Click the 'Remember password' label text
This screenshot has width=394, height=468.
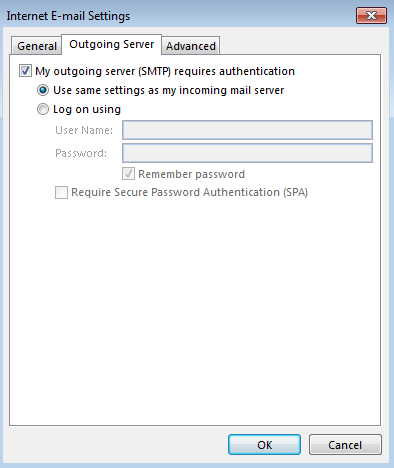pos(191,174)
